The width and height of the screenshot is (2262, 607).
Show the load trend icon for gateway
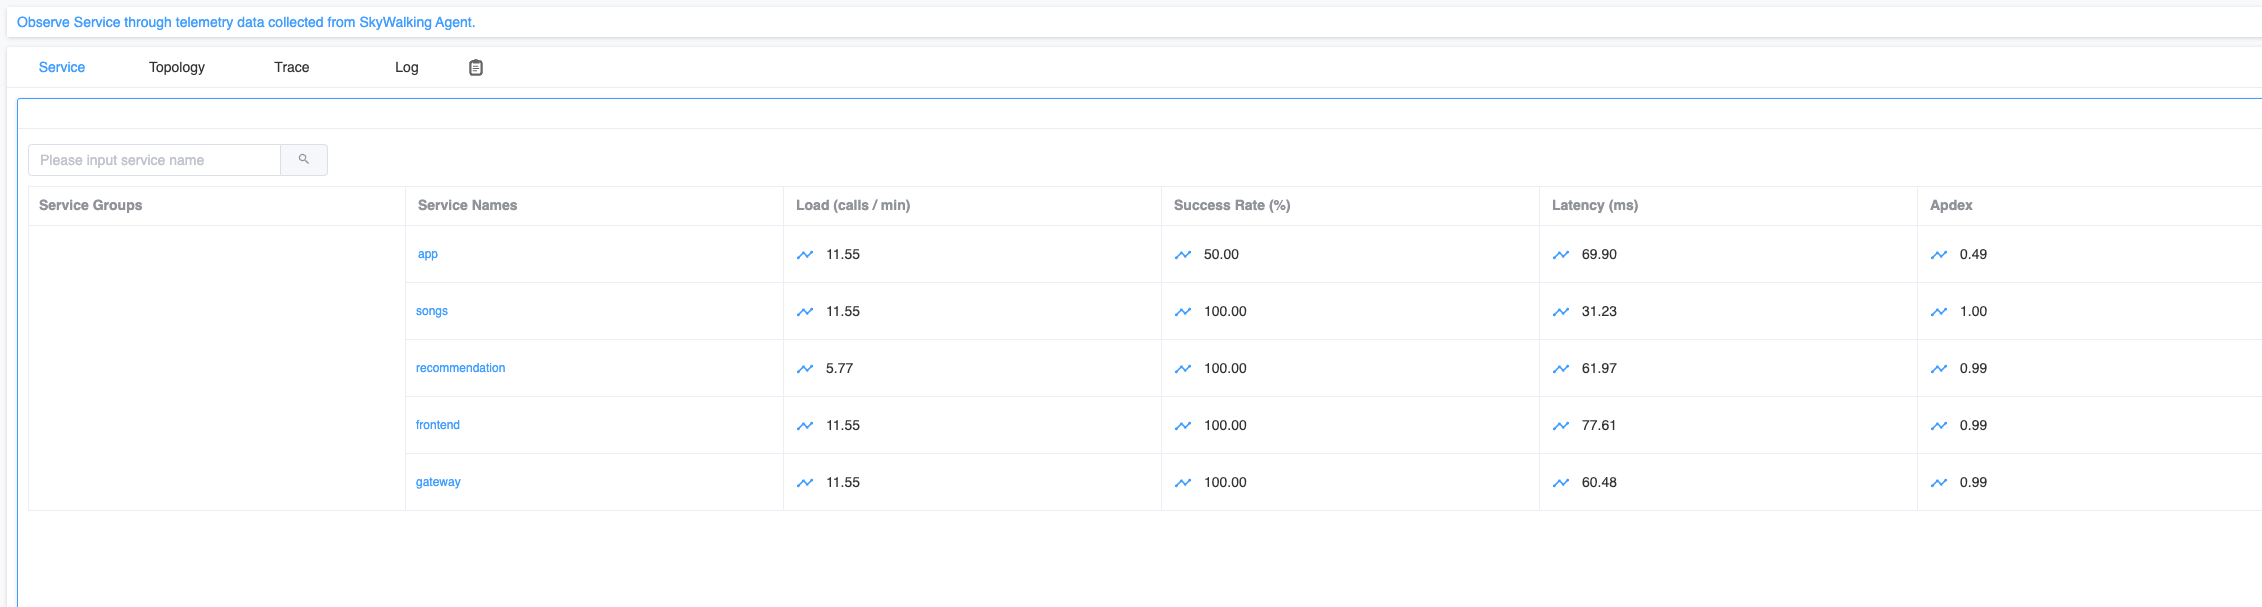pyautogui.click(x=805, y=483)
